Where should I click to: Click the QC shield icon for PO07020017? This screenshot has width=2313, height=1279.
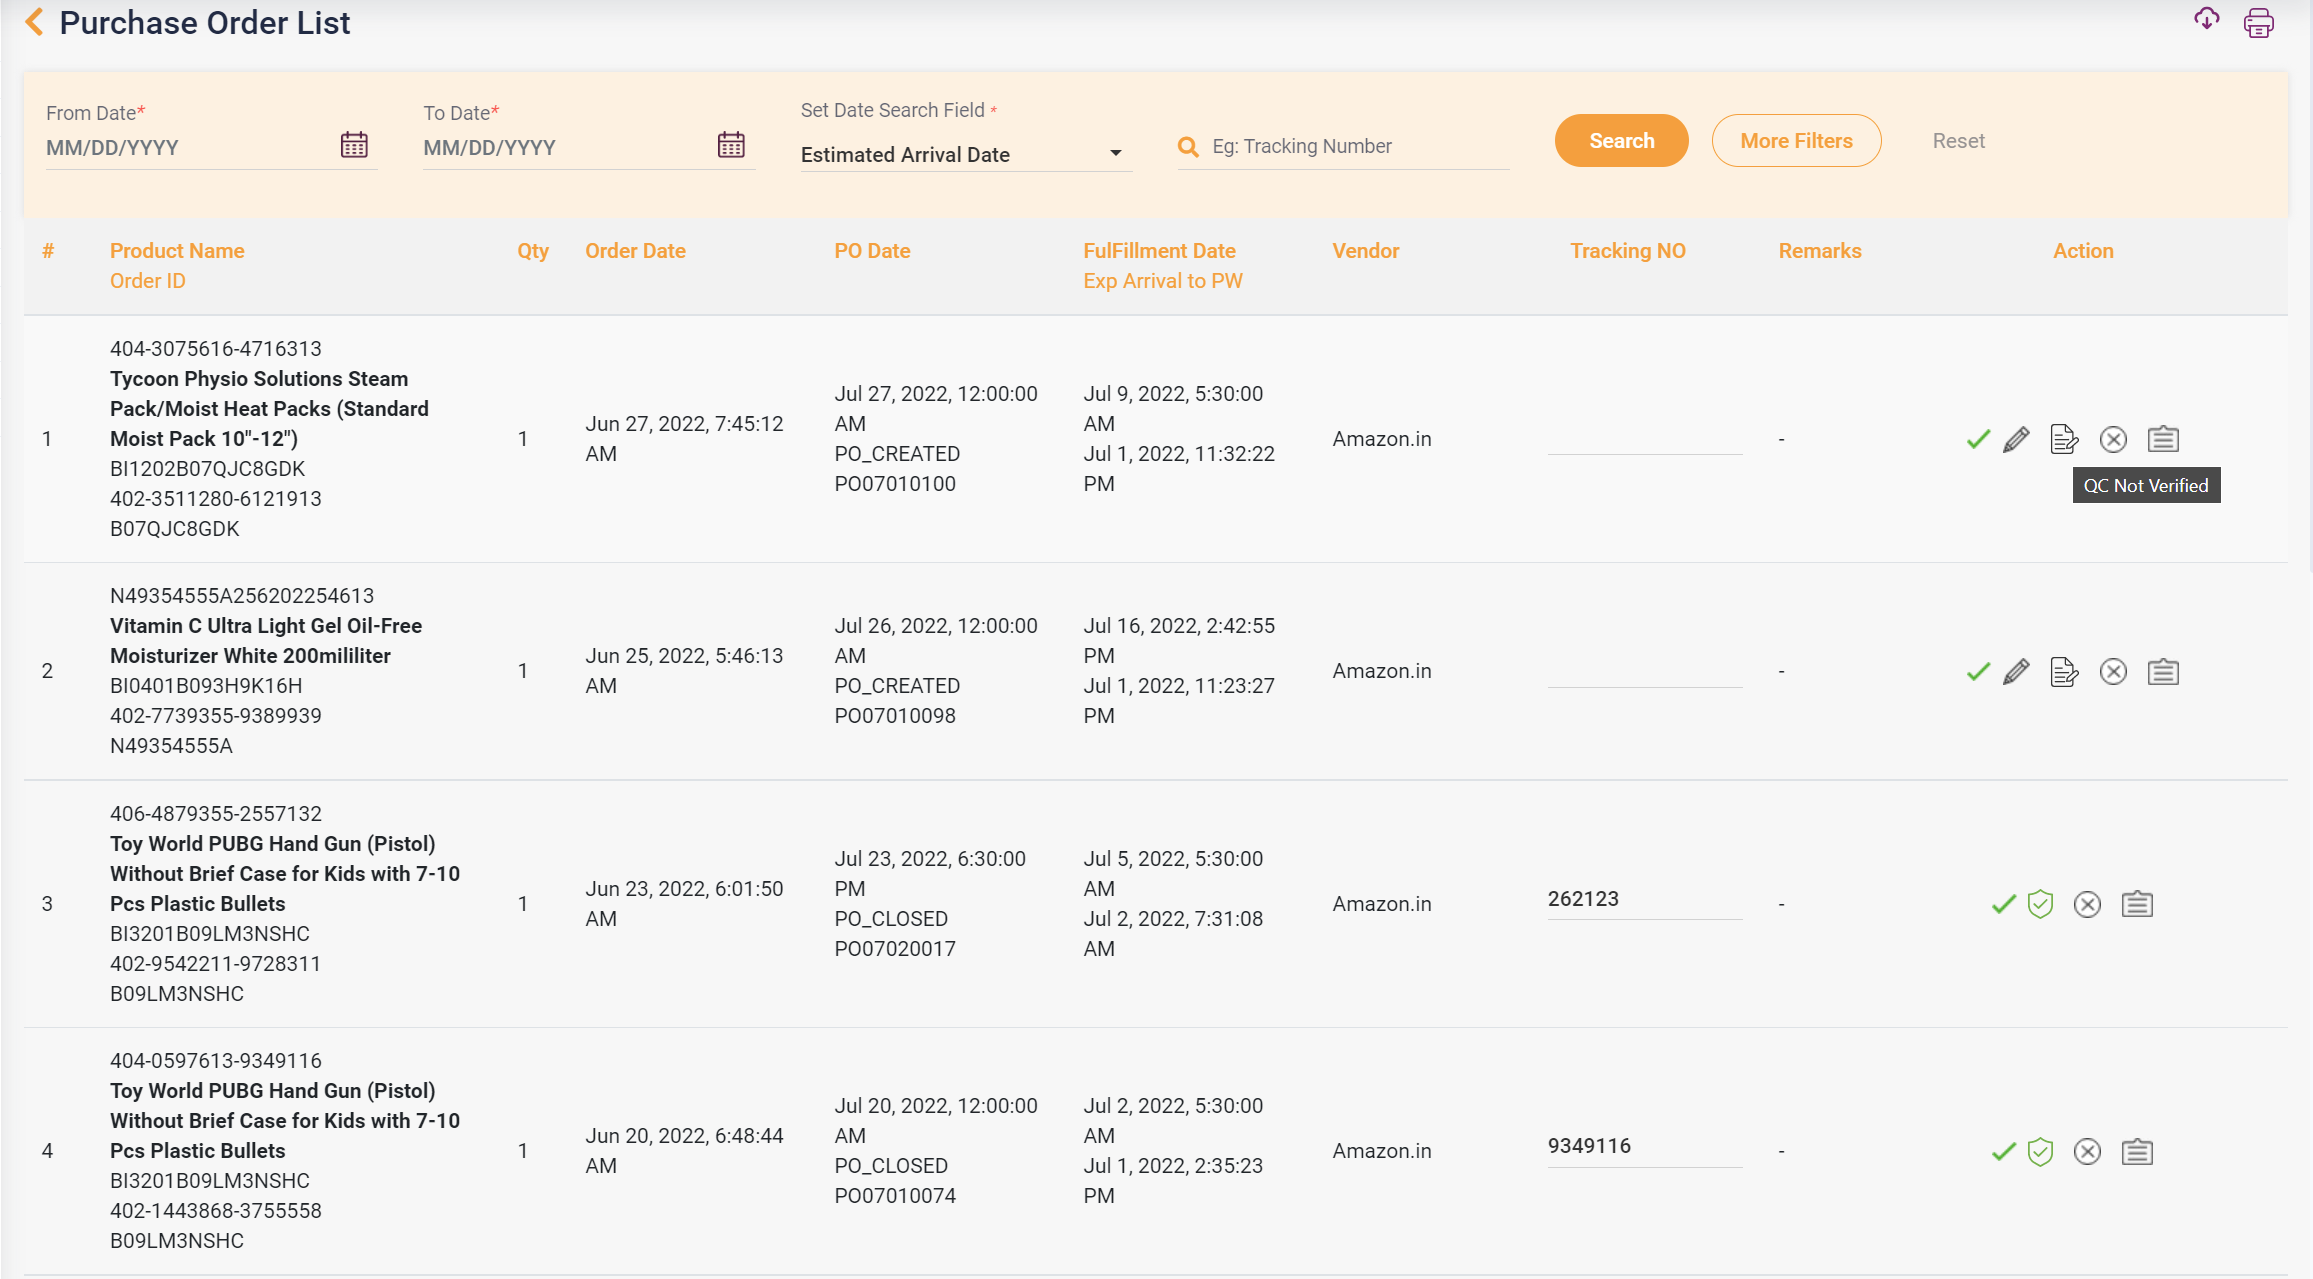(x=2040, y=904)
